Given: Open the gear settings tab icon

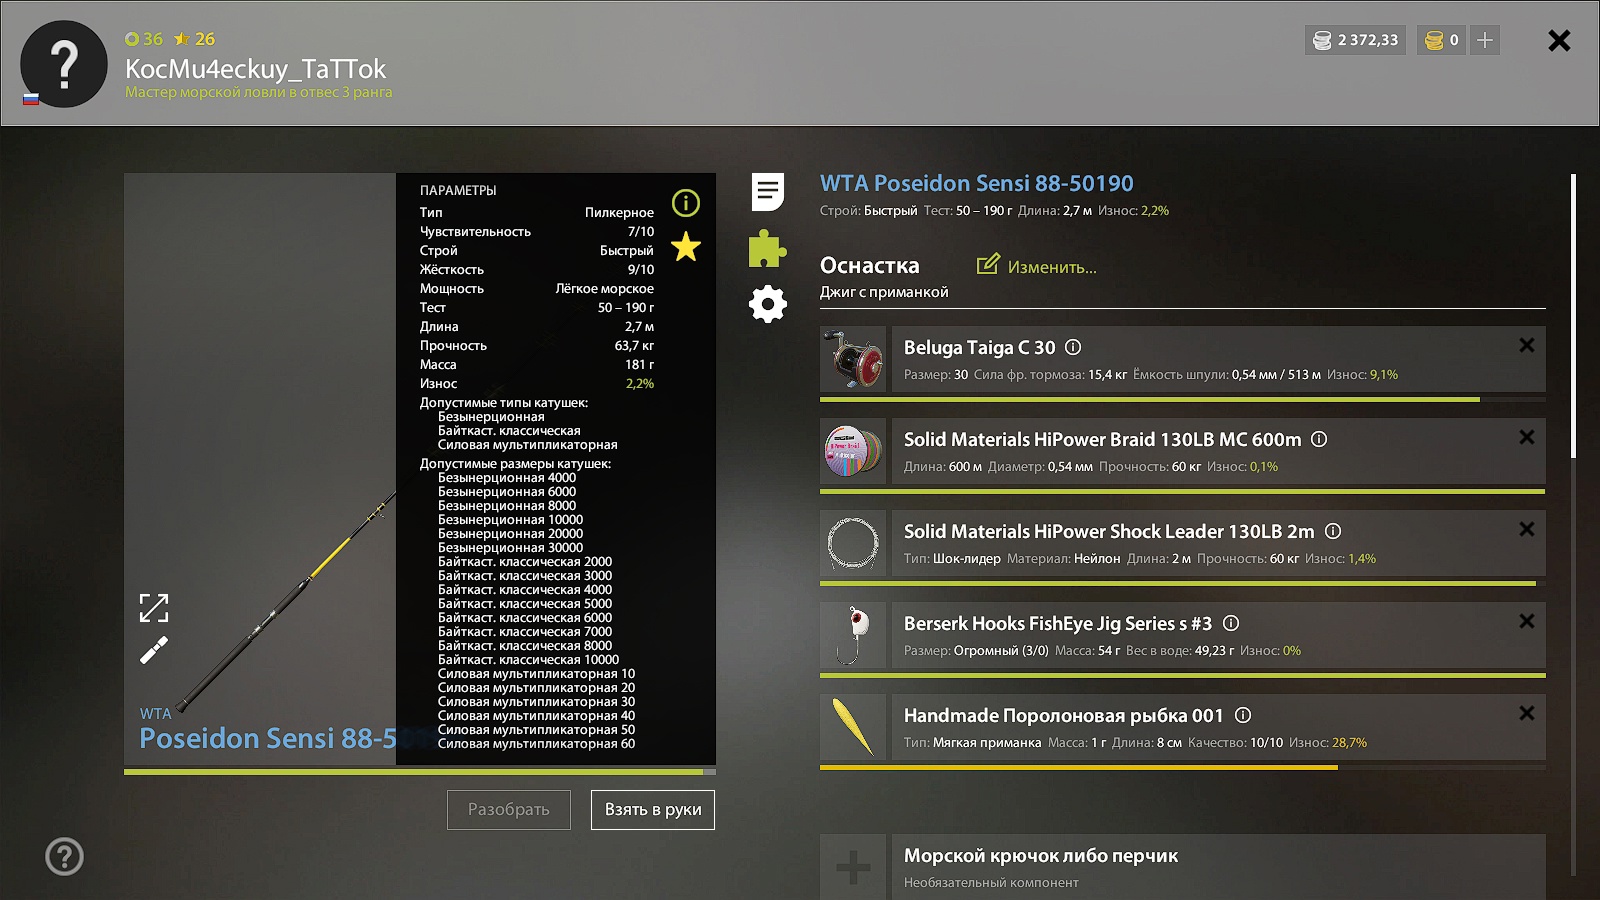Looking at the screenshot, I should (768, 304).
